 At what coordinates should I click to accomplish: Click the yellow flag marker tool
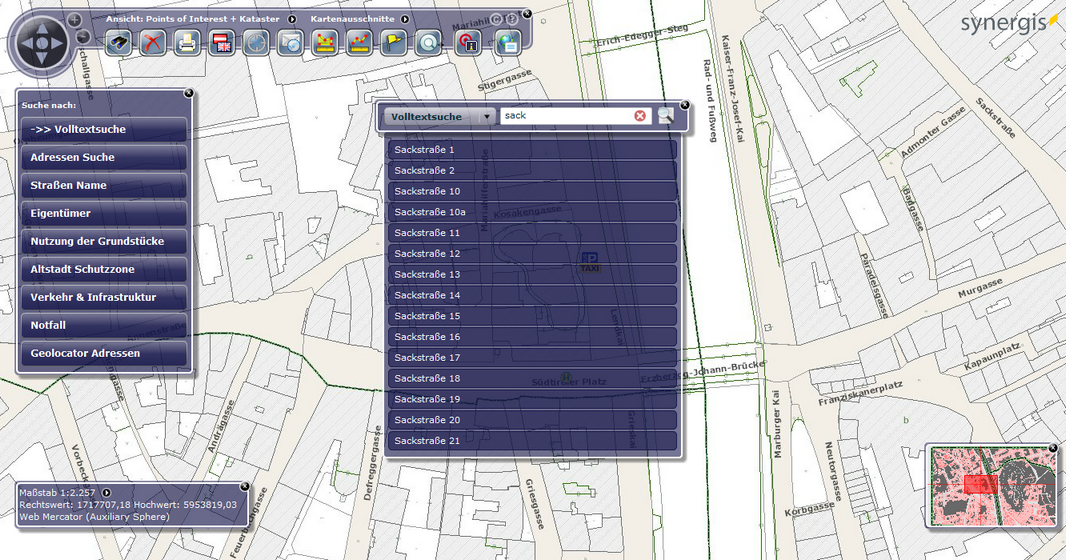[394, 43]
